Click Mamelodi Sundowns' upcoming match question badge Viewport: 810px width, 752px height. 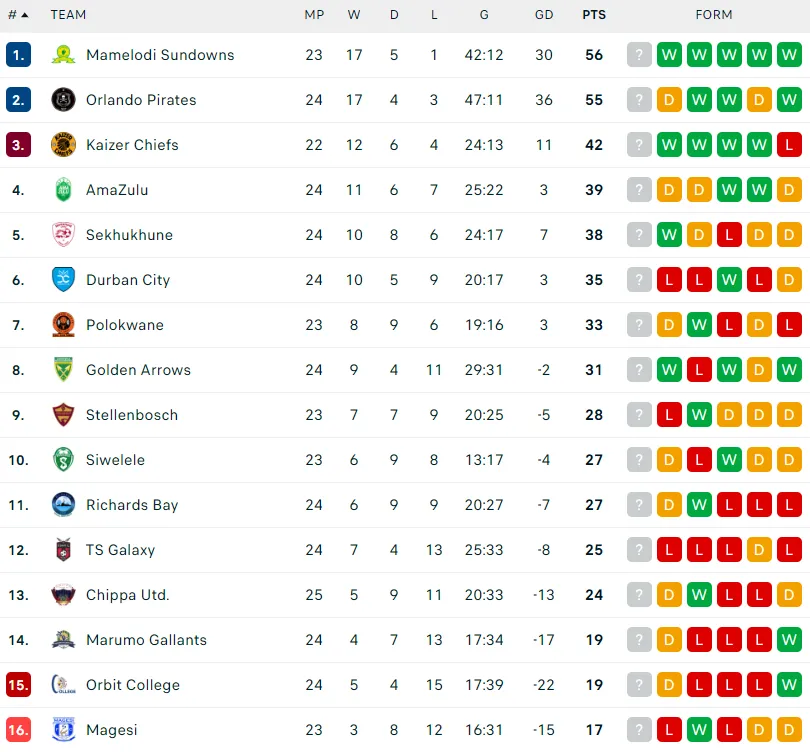[639, 55]
